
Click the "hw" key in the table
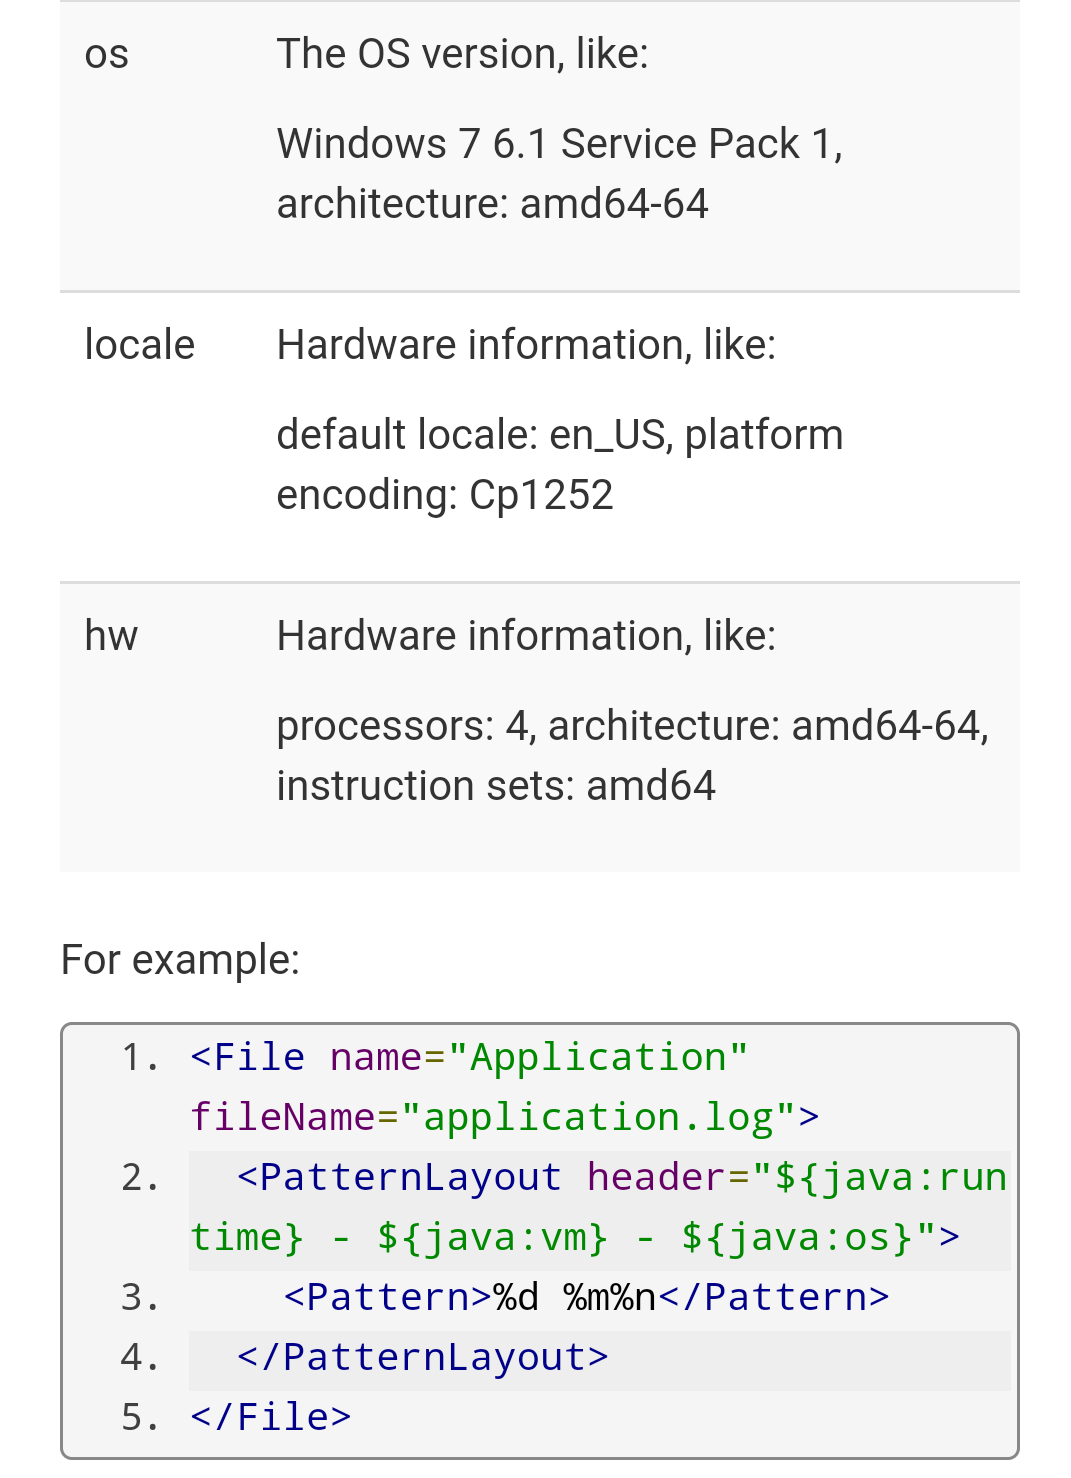[111, 636]
